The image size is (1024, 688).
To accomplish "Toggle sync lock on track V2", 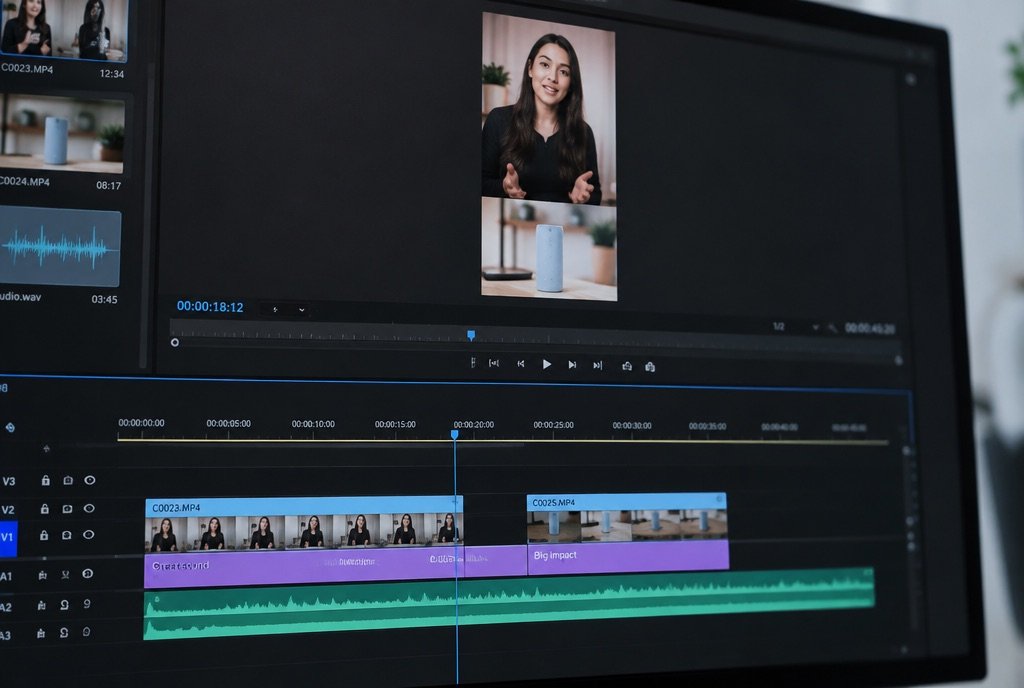I will pyautogui.click(x=67, y=508).
